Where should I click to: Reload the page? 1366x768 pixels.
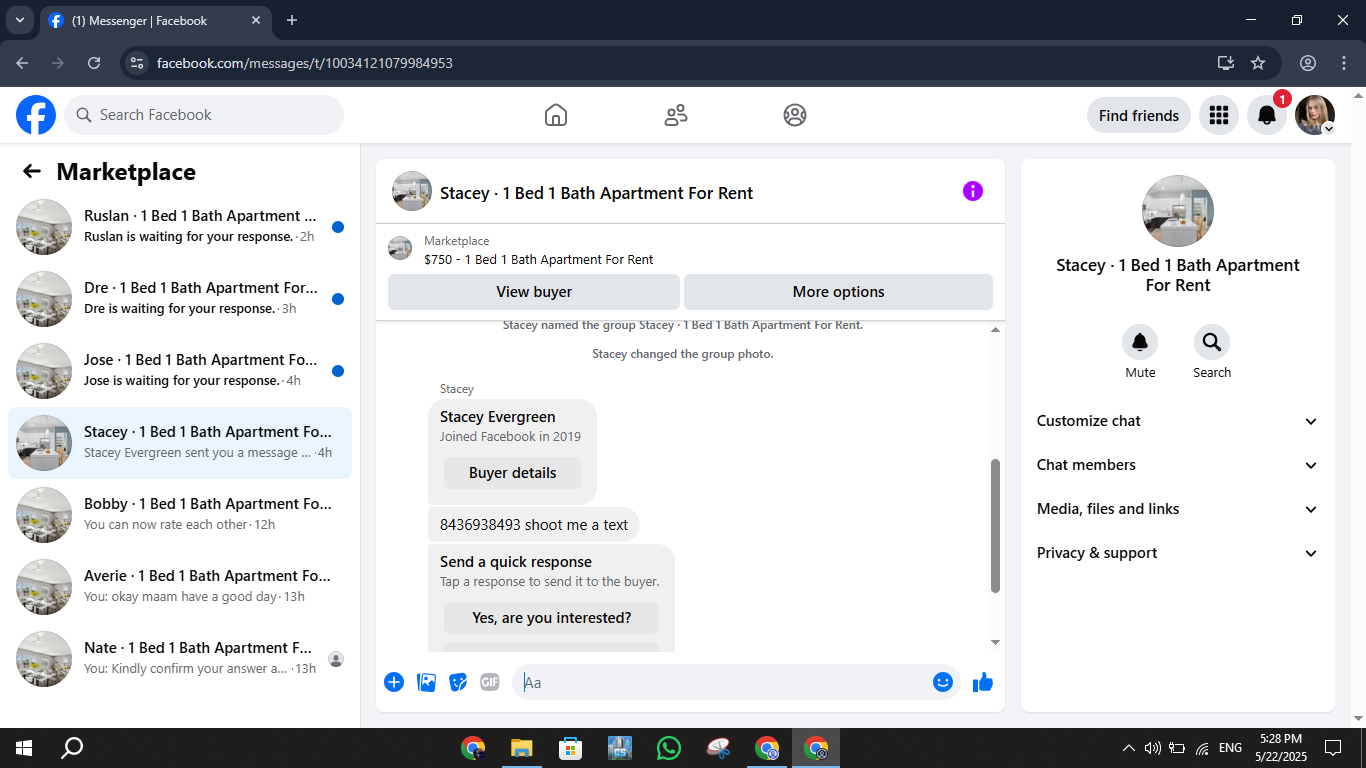pyautogui.click(x=94, y=63)
